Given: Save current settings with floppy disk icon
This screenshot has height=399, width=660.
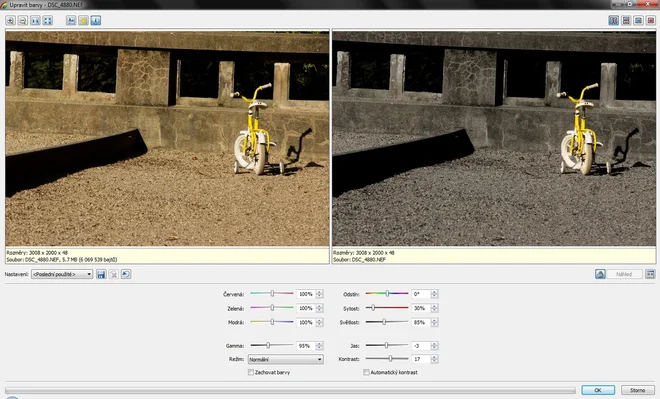Looking at the screenshot, I should (x=101, y=274).
